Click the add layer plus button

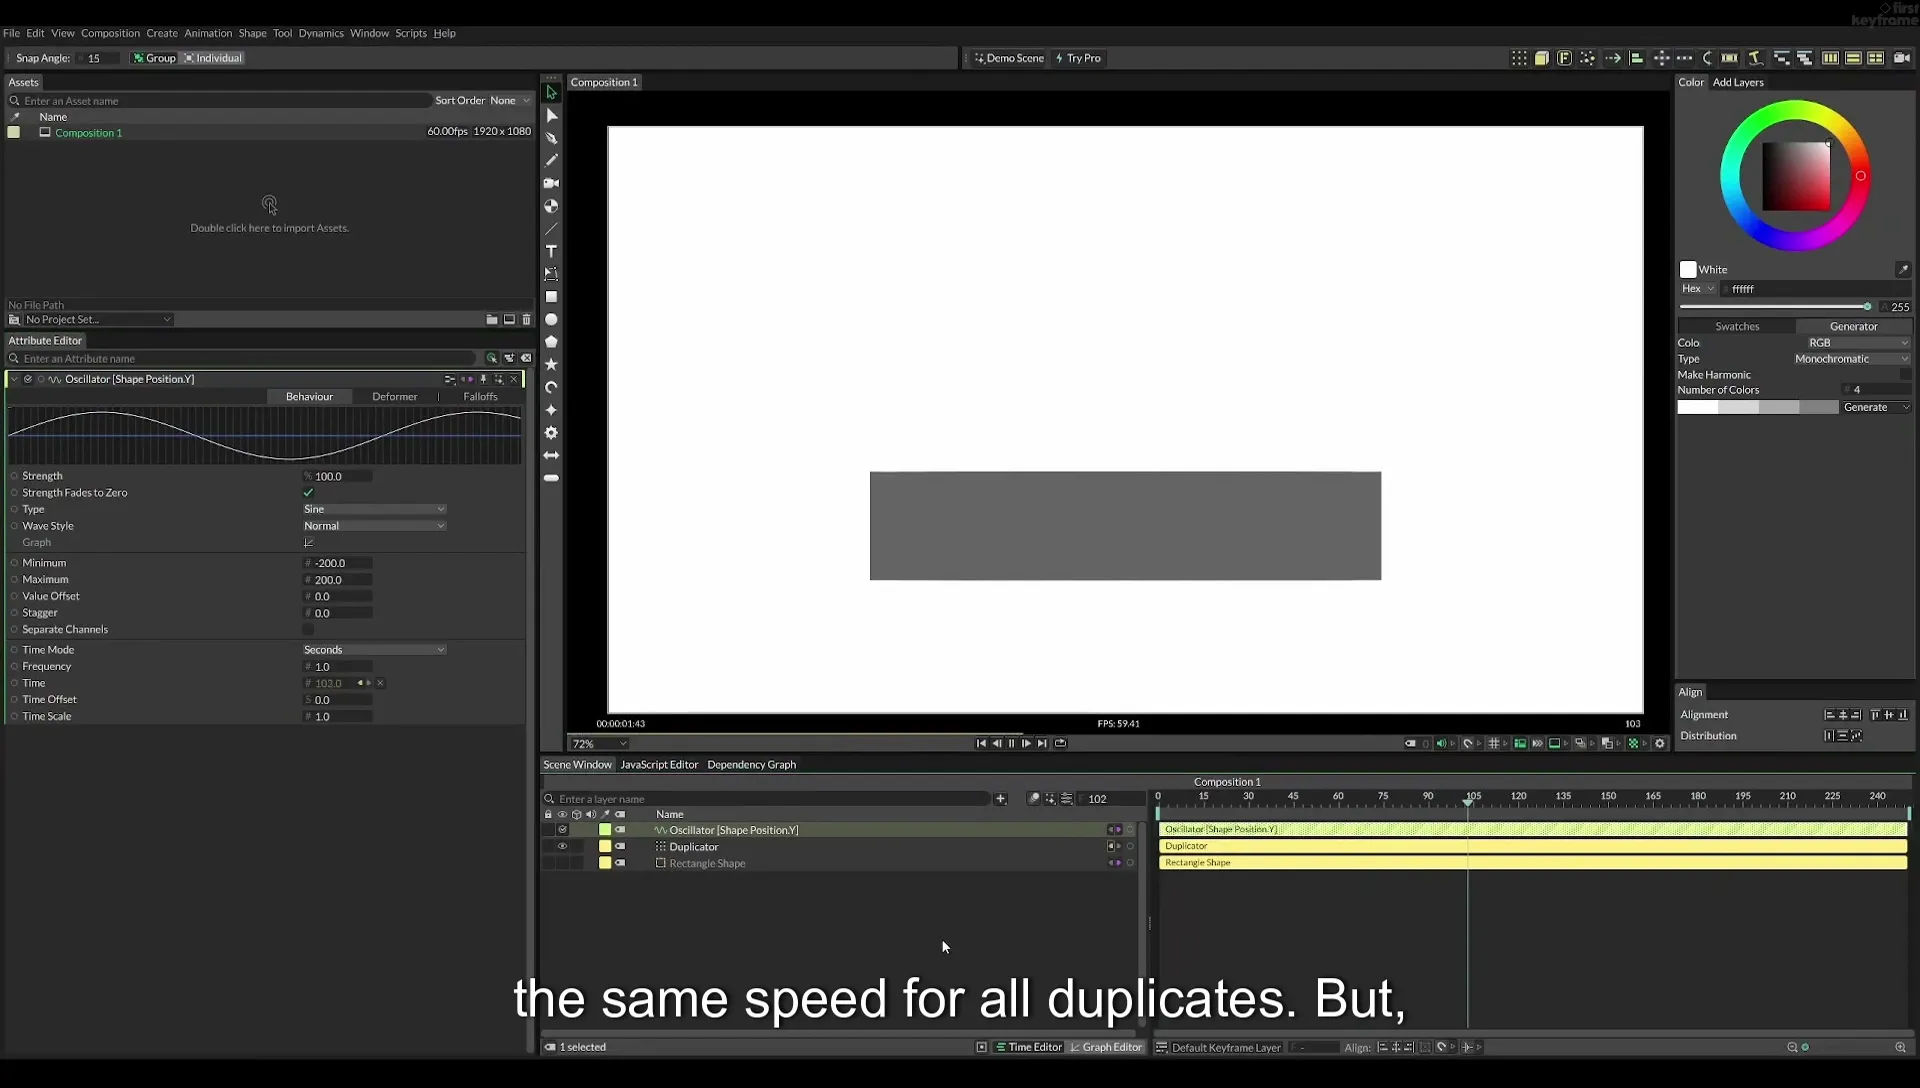coord(1000,799)
